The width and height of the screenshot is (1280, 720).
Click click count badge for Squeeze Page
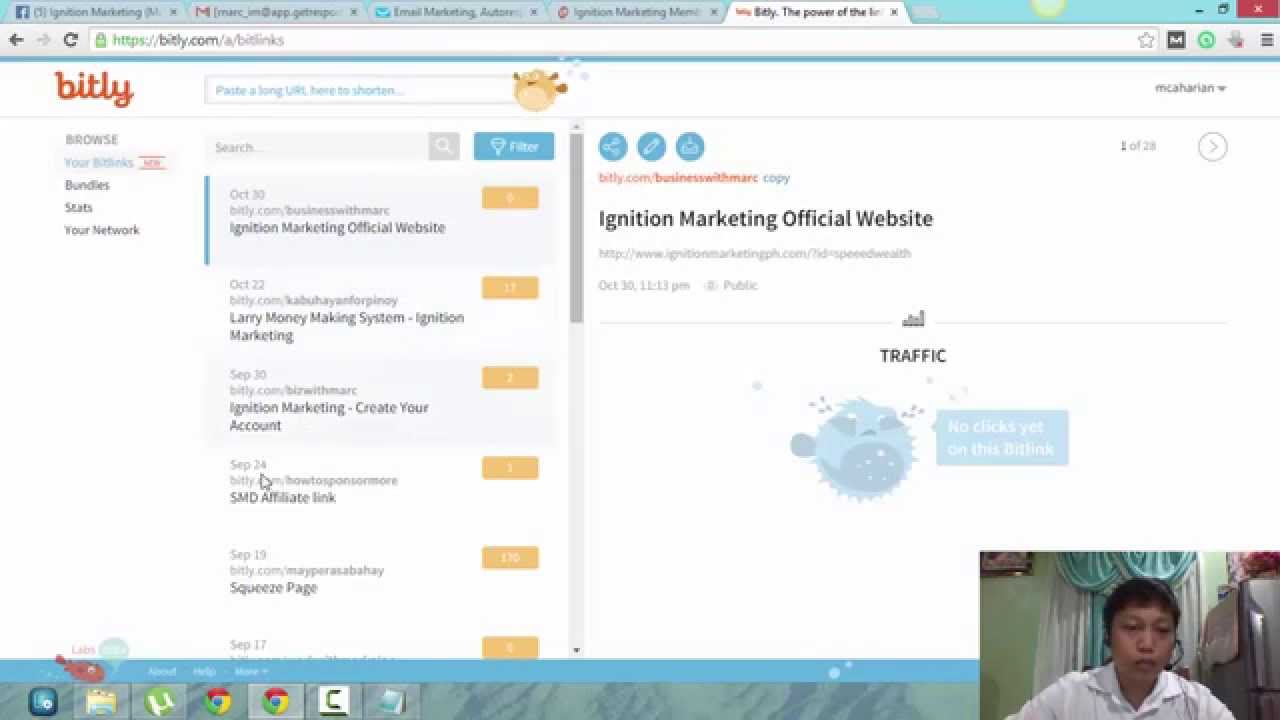coord(510,557)
